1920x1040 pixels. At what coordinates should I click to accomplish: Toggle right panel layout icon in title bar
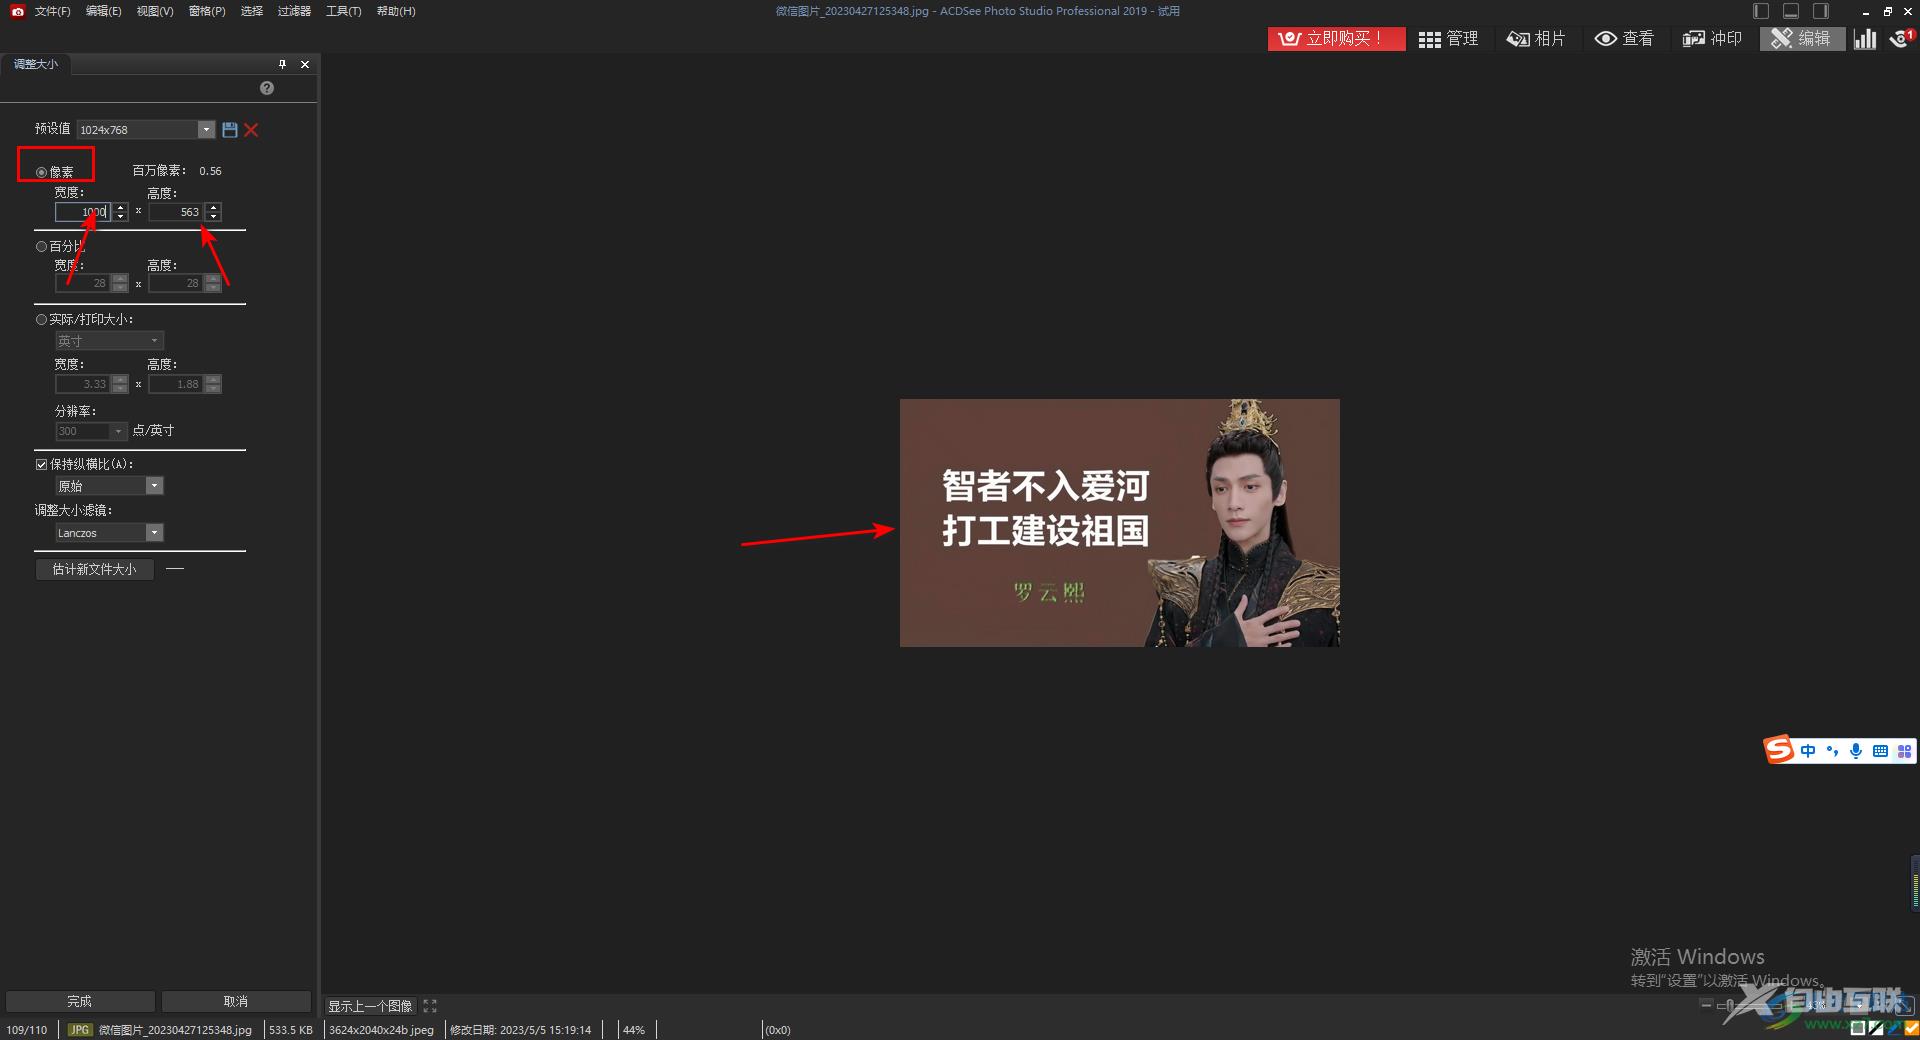pyautogui.click(x=1821, y=11)
